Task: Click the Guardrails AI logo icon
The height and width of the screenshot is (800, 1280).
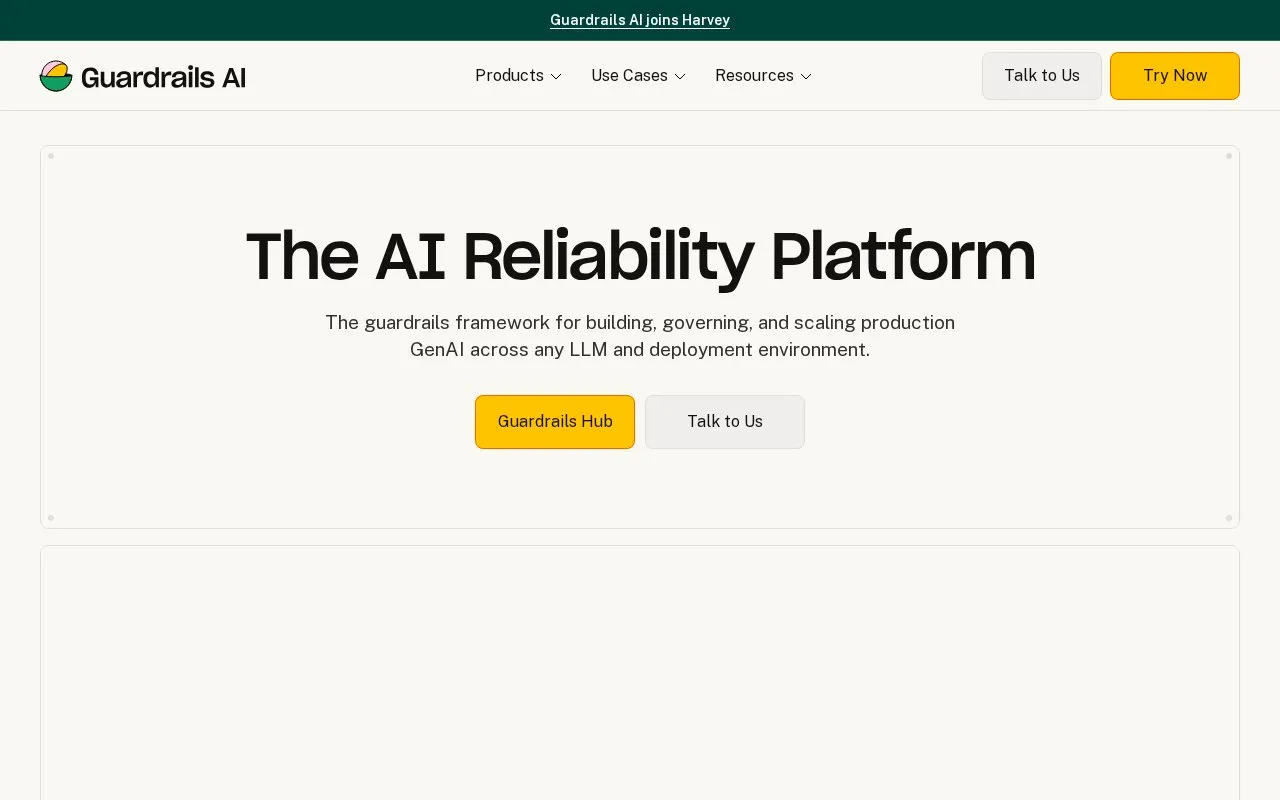Action: pyautogui.click(x=56, y=76)
